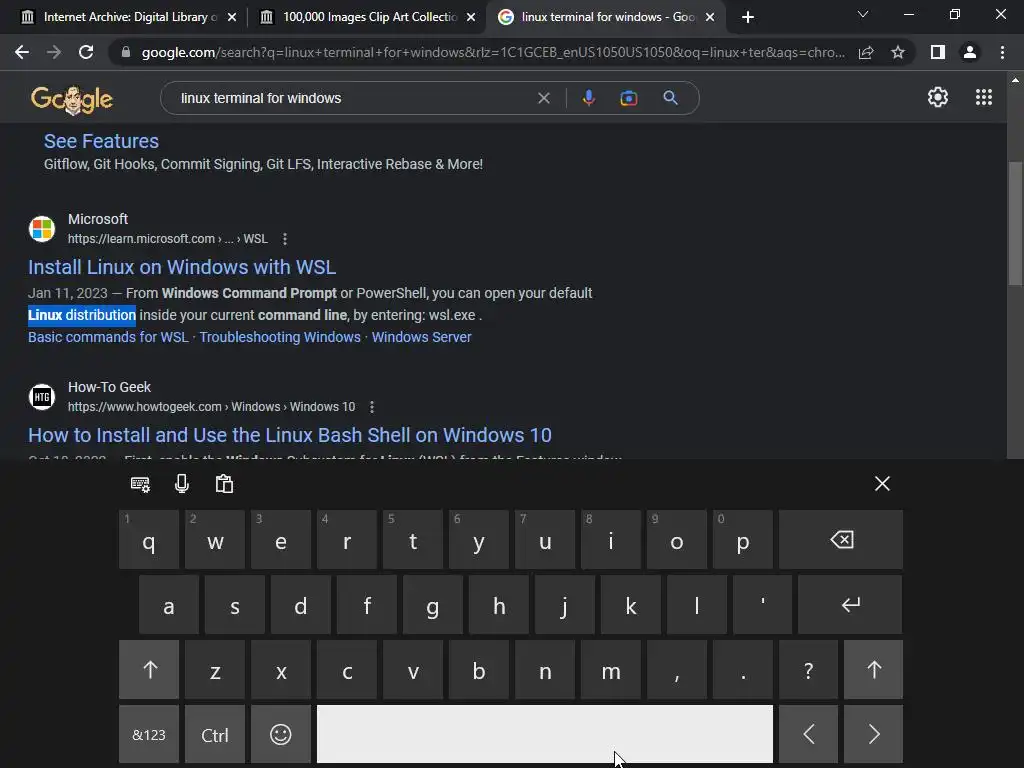Open How to Install Linux Bash Shell article
The height and width of the screenshot is (768, 1024).
(x=290, y=435)
